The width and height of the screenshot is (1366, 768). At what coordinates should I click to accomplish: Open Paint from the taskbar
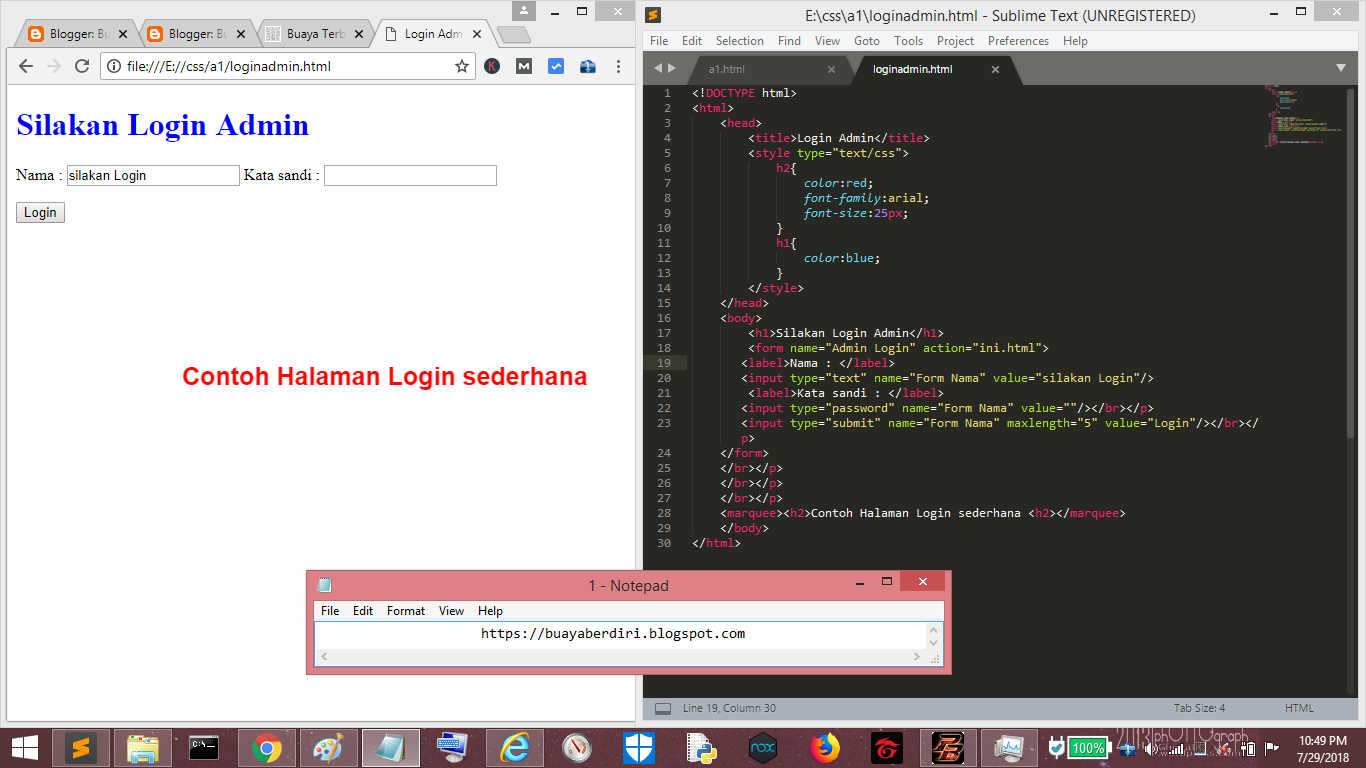pyautogui.click(x=327, y=747)
